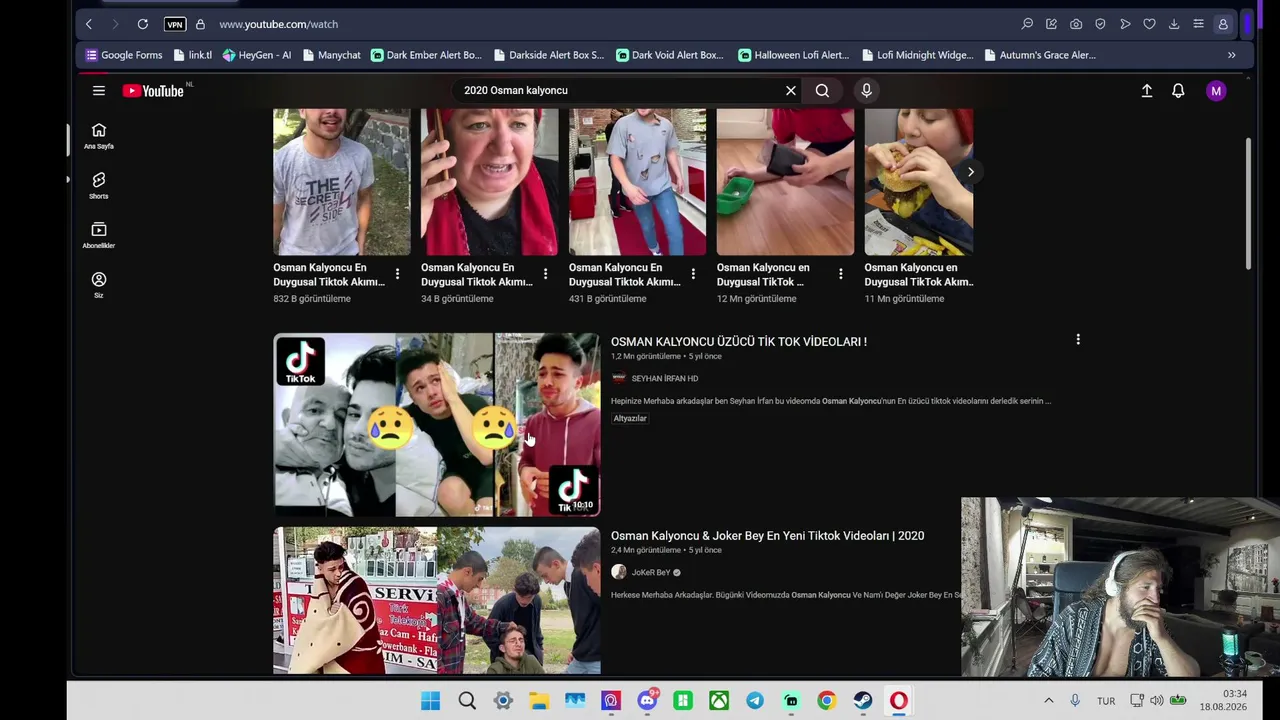
Task: Open Steam from the taskbar
Action: pos(863,701)
